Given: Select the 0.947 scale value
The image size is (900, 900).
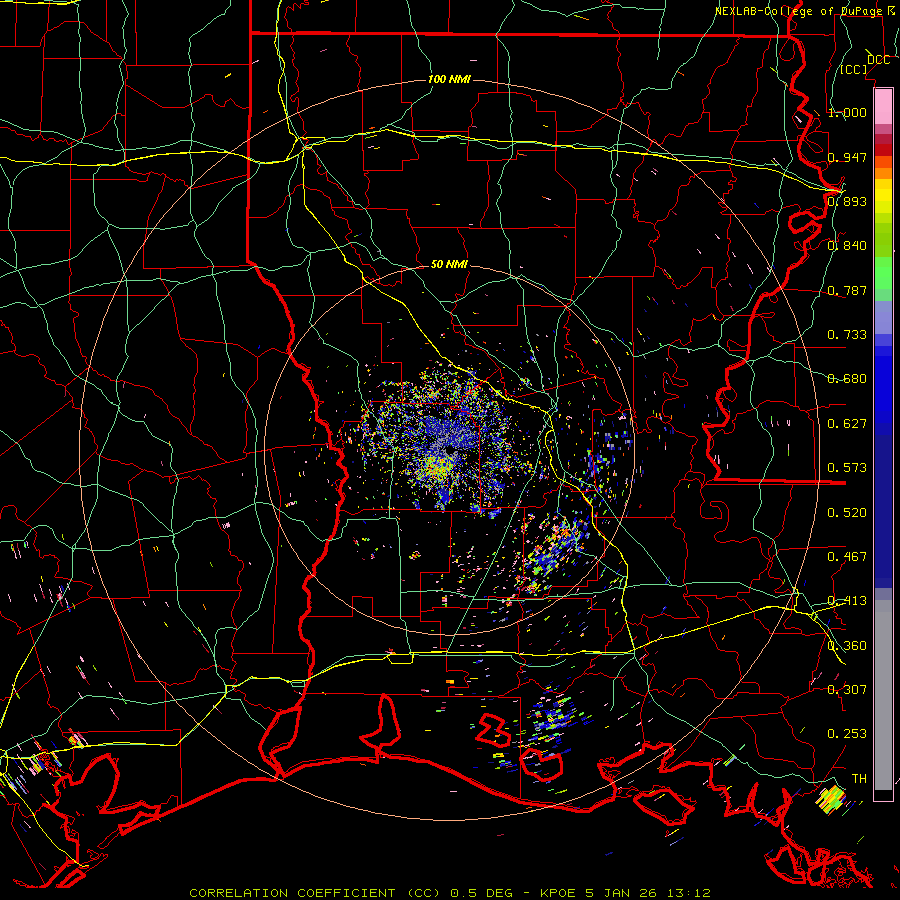Looking at the screenshot, I should pyautogui.click(x=847, y=157).
